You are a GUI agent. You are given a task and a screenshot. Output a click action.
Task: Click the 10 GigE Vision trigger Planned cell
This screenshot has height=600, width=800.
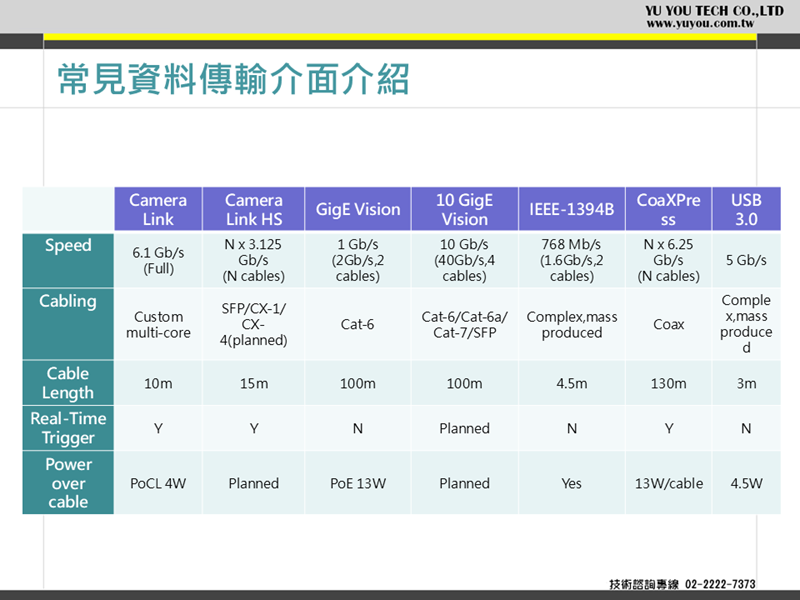[464, 428]
